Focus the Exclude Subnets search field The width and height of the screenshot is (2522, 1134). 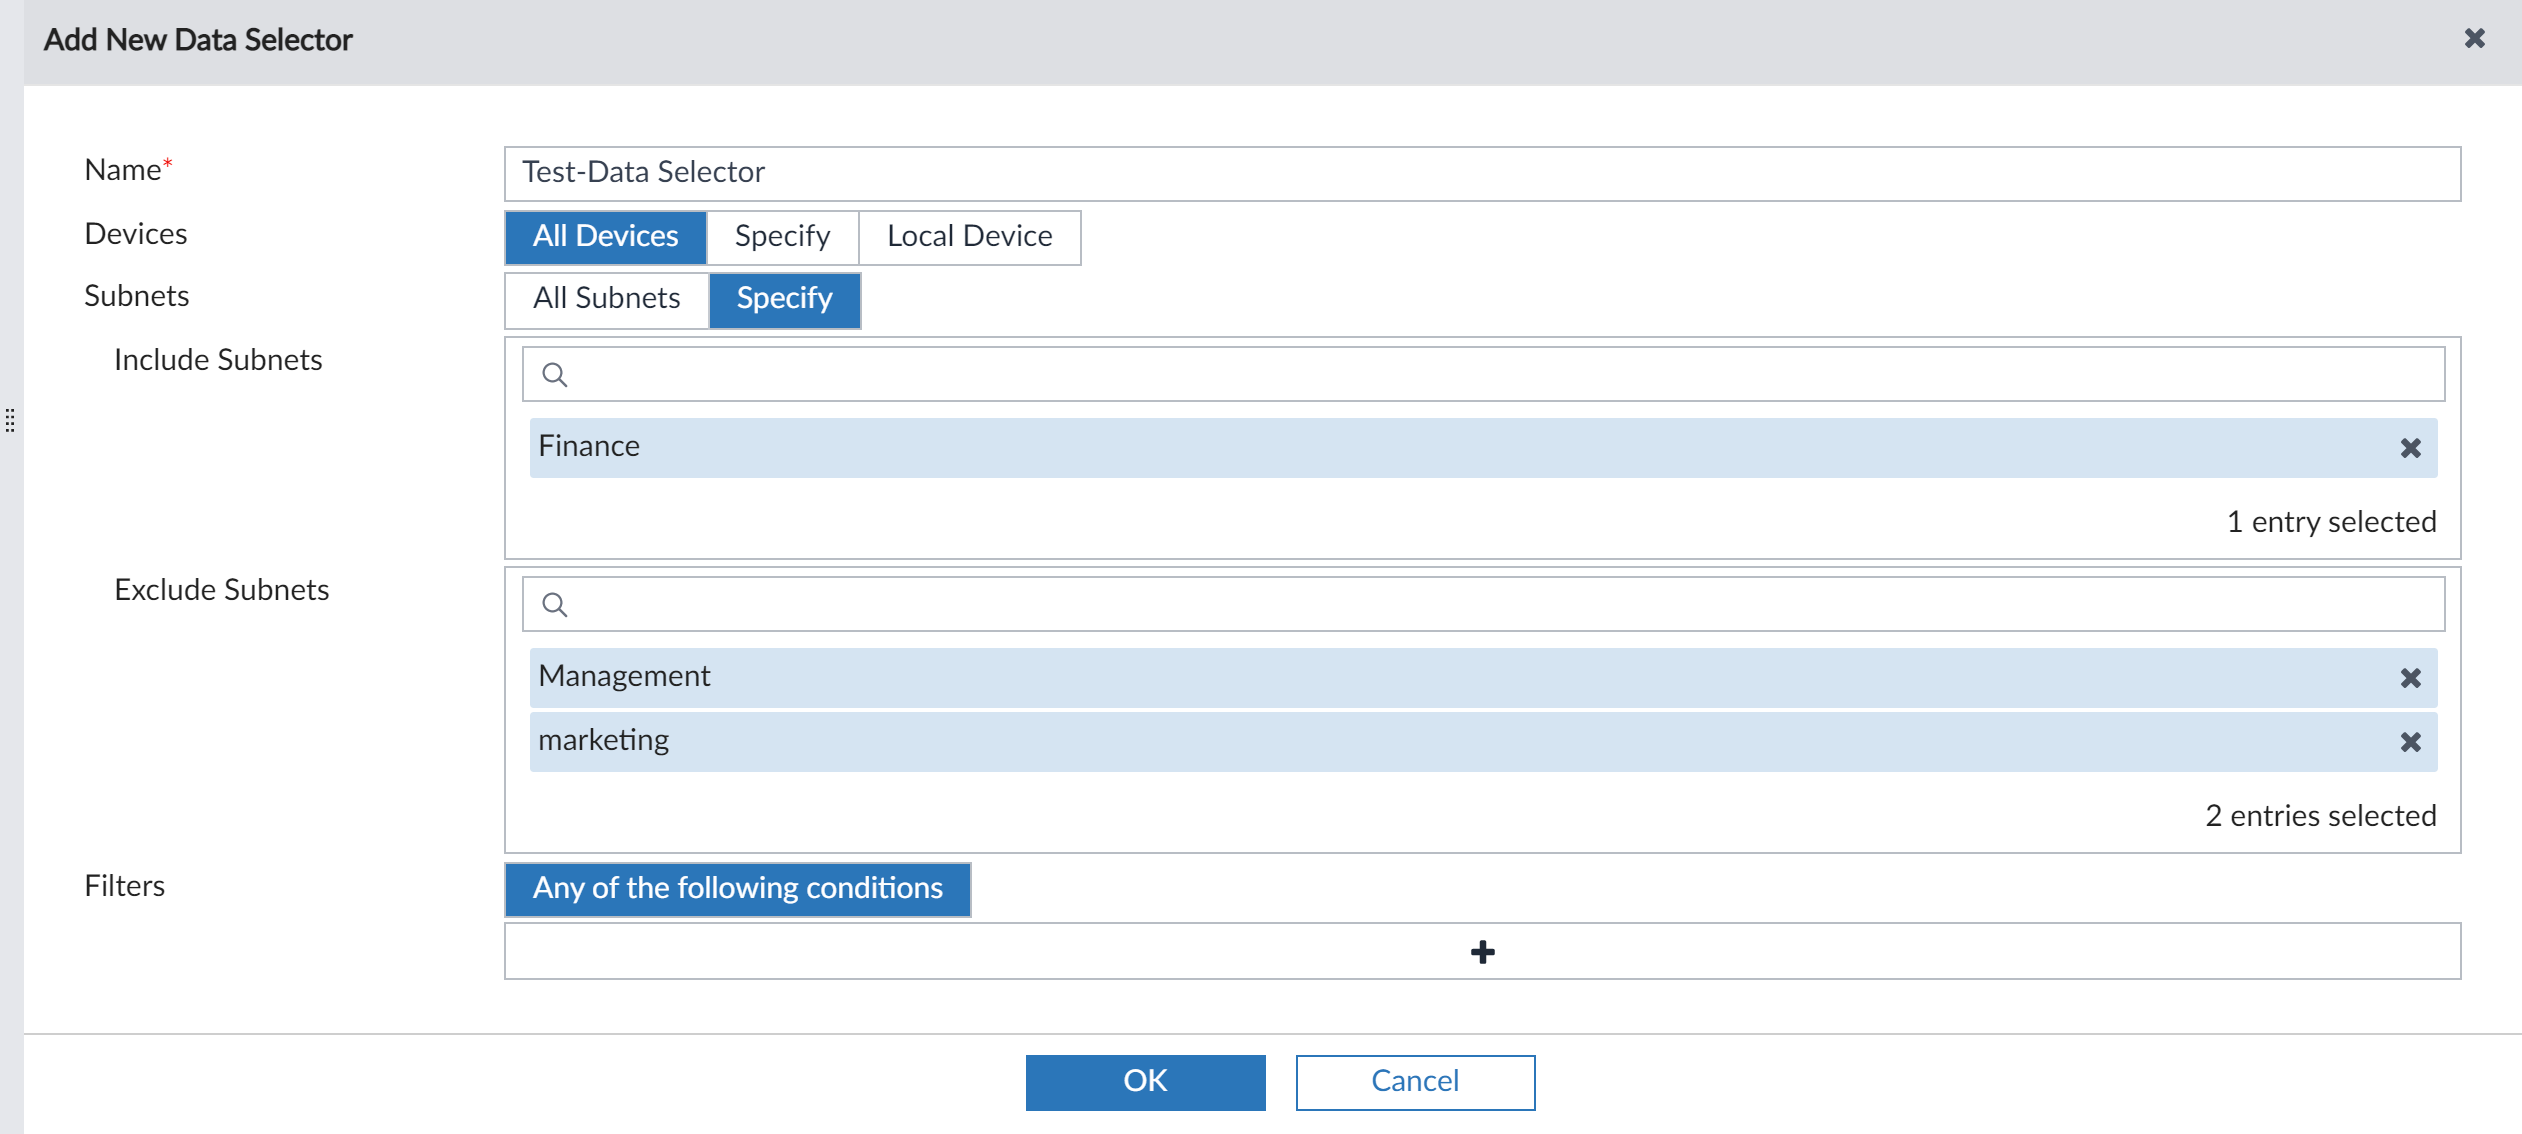[1500, 605]
